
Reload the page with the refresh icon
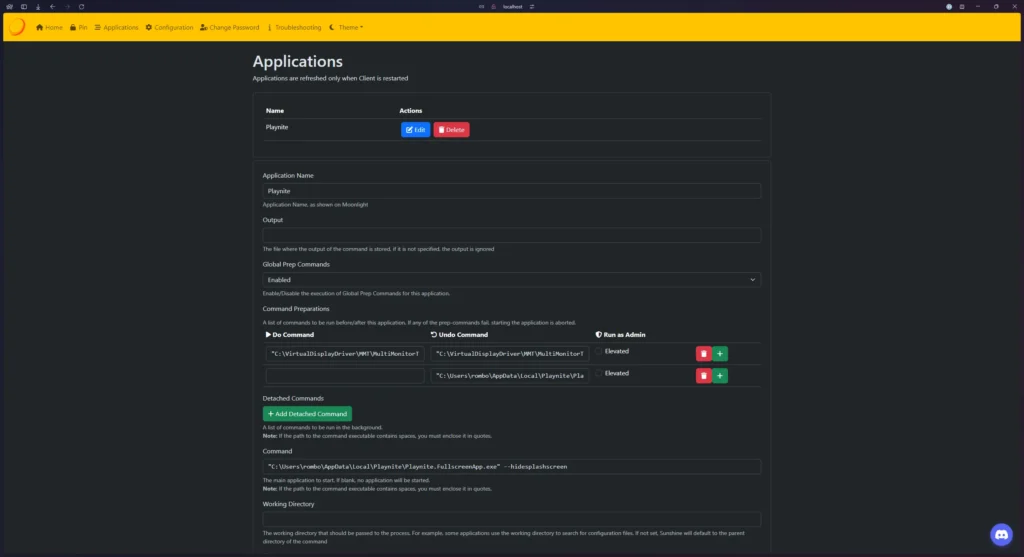82,7
